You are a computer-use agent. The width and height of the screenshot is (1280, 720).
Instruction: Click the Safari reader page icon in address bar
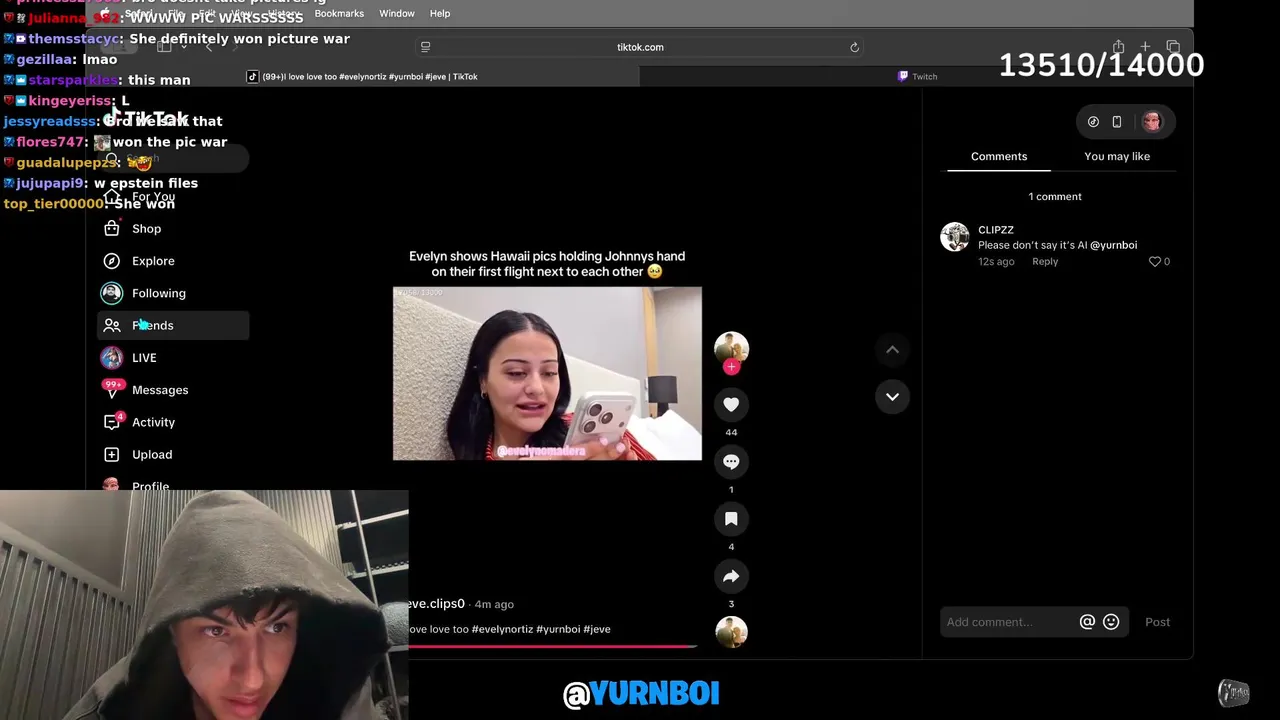coord(425,47)
